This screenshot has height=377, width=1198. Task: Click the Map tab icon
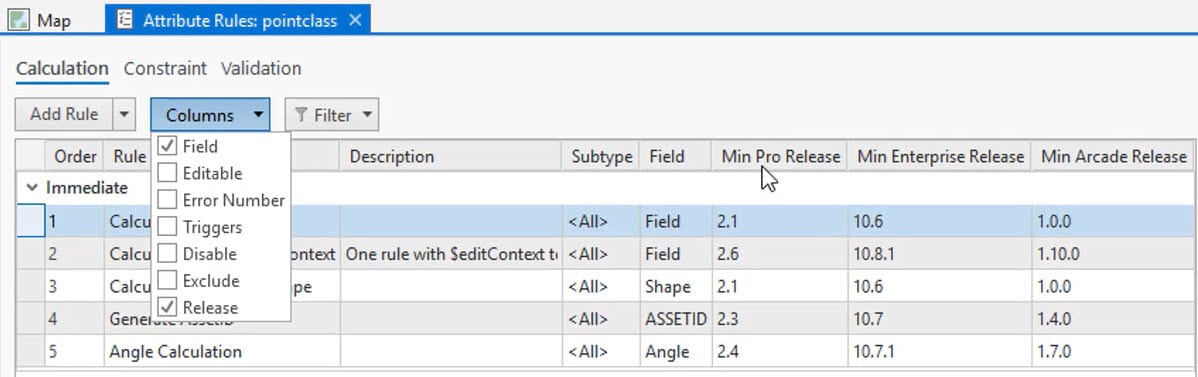(x=19, y=20)
